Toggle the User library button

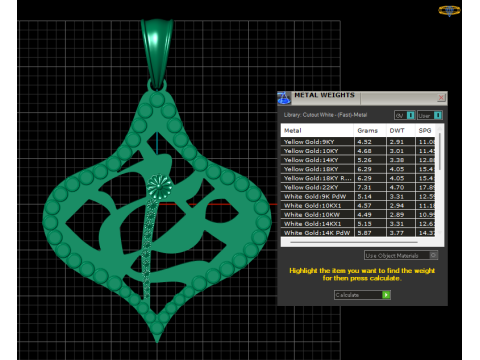click(x=430, y=115)
